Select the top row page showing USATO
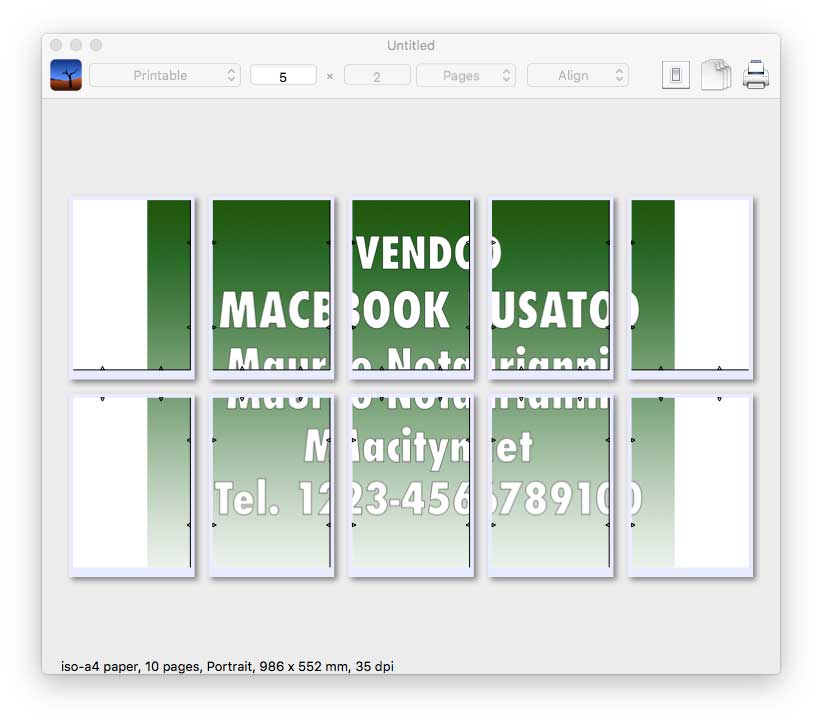This screenshot has height=724, width=822. [x=551, y=287]
